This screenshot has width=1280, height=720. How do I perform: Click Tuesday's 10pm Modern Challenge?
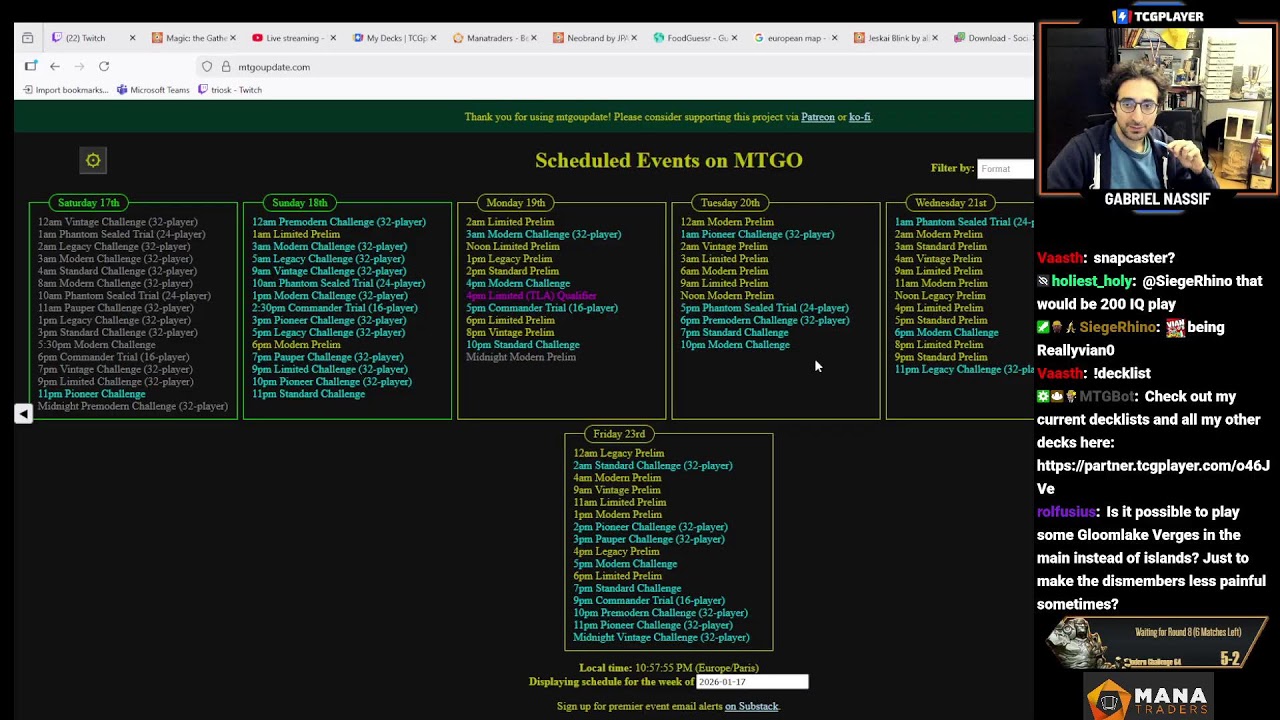(735, 345)
